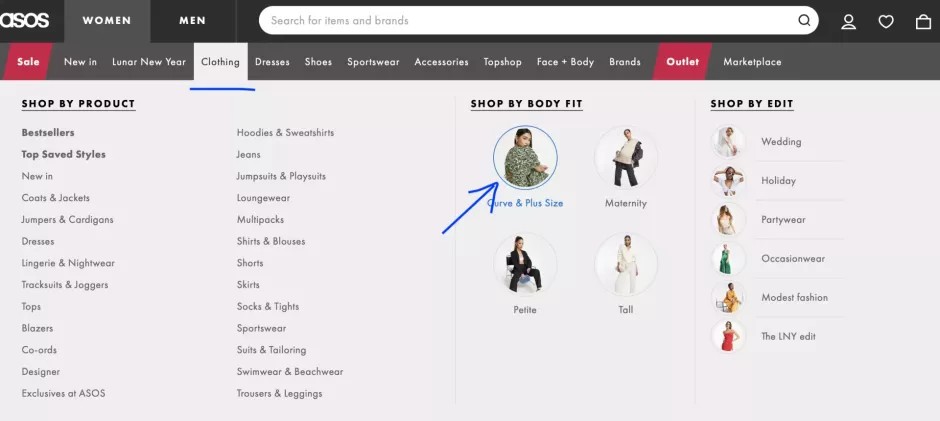940x421 pixels.
Task: Click the Holiday edit thumbnail
Action: point(728,181)
